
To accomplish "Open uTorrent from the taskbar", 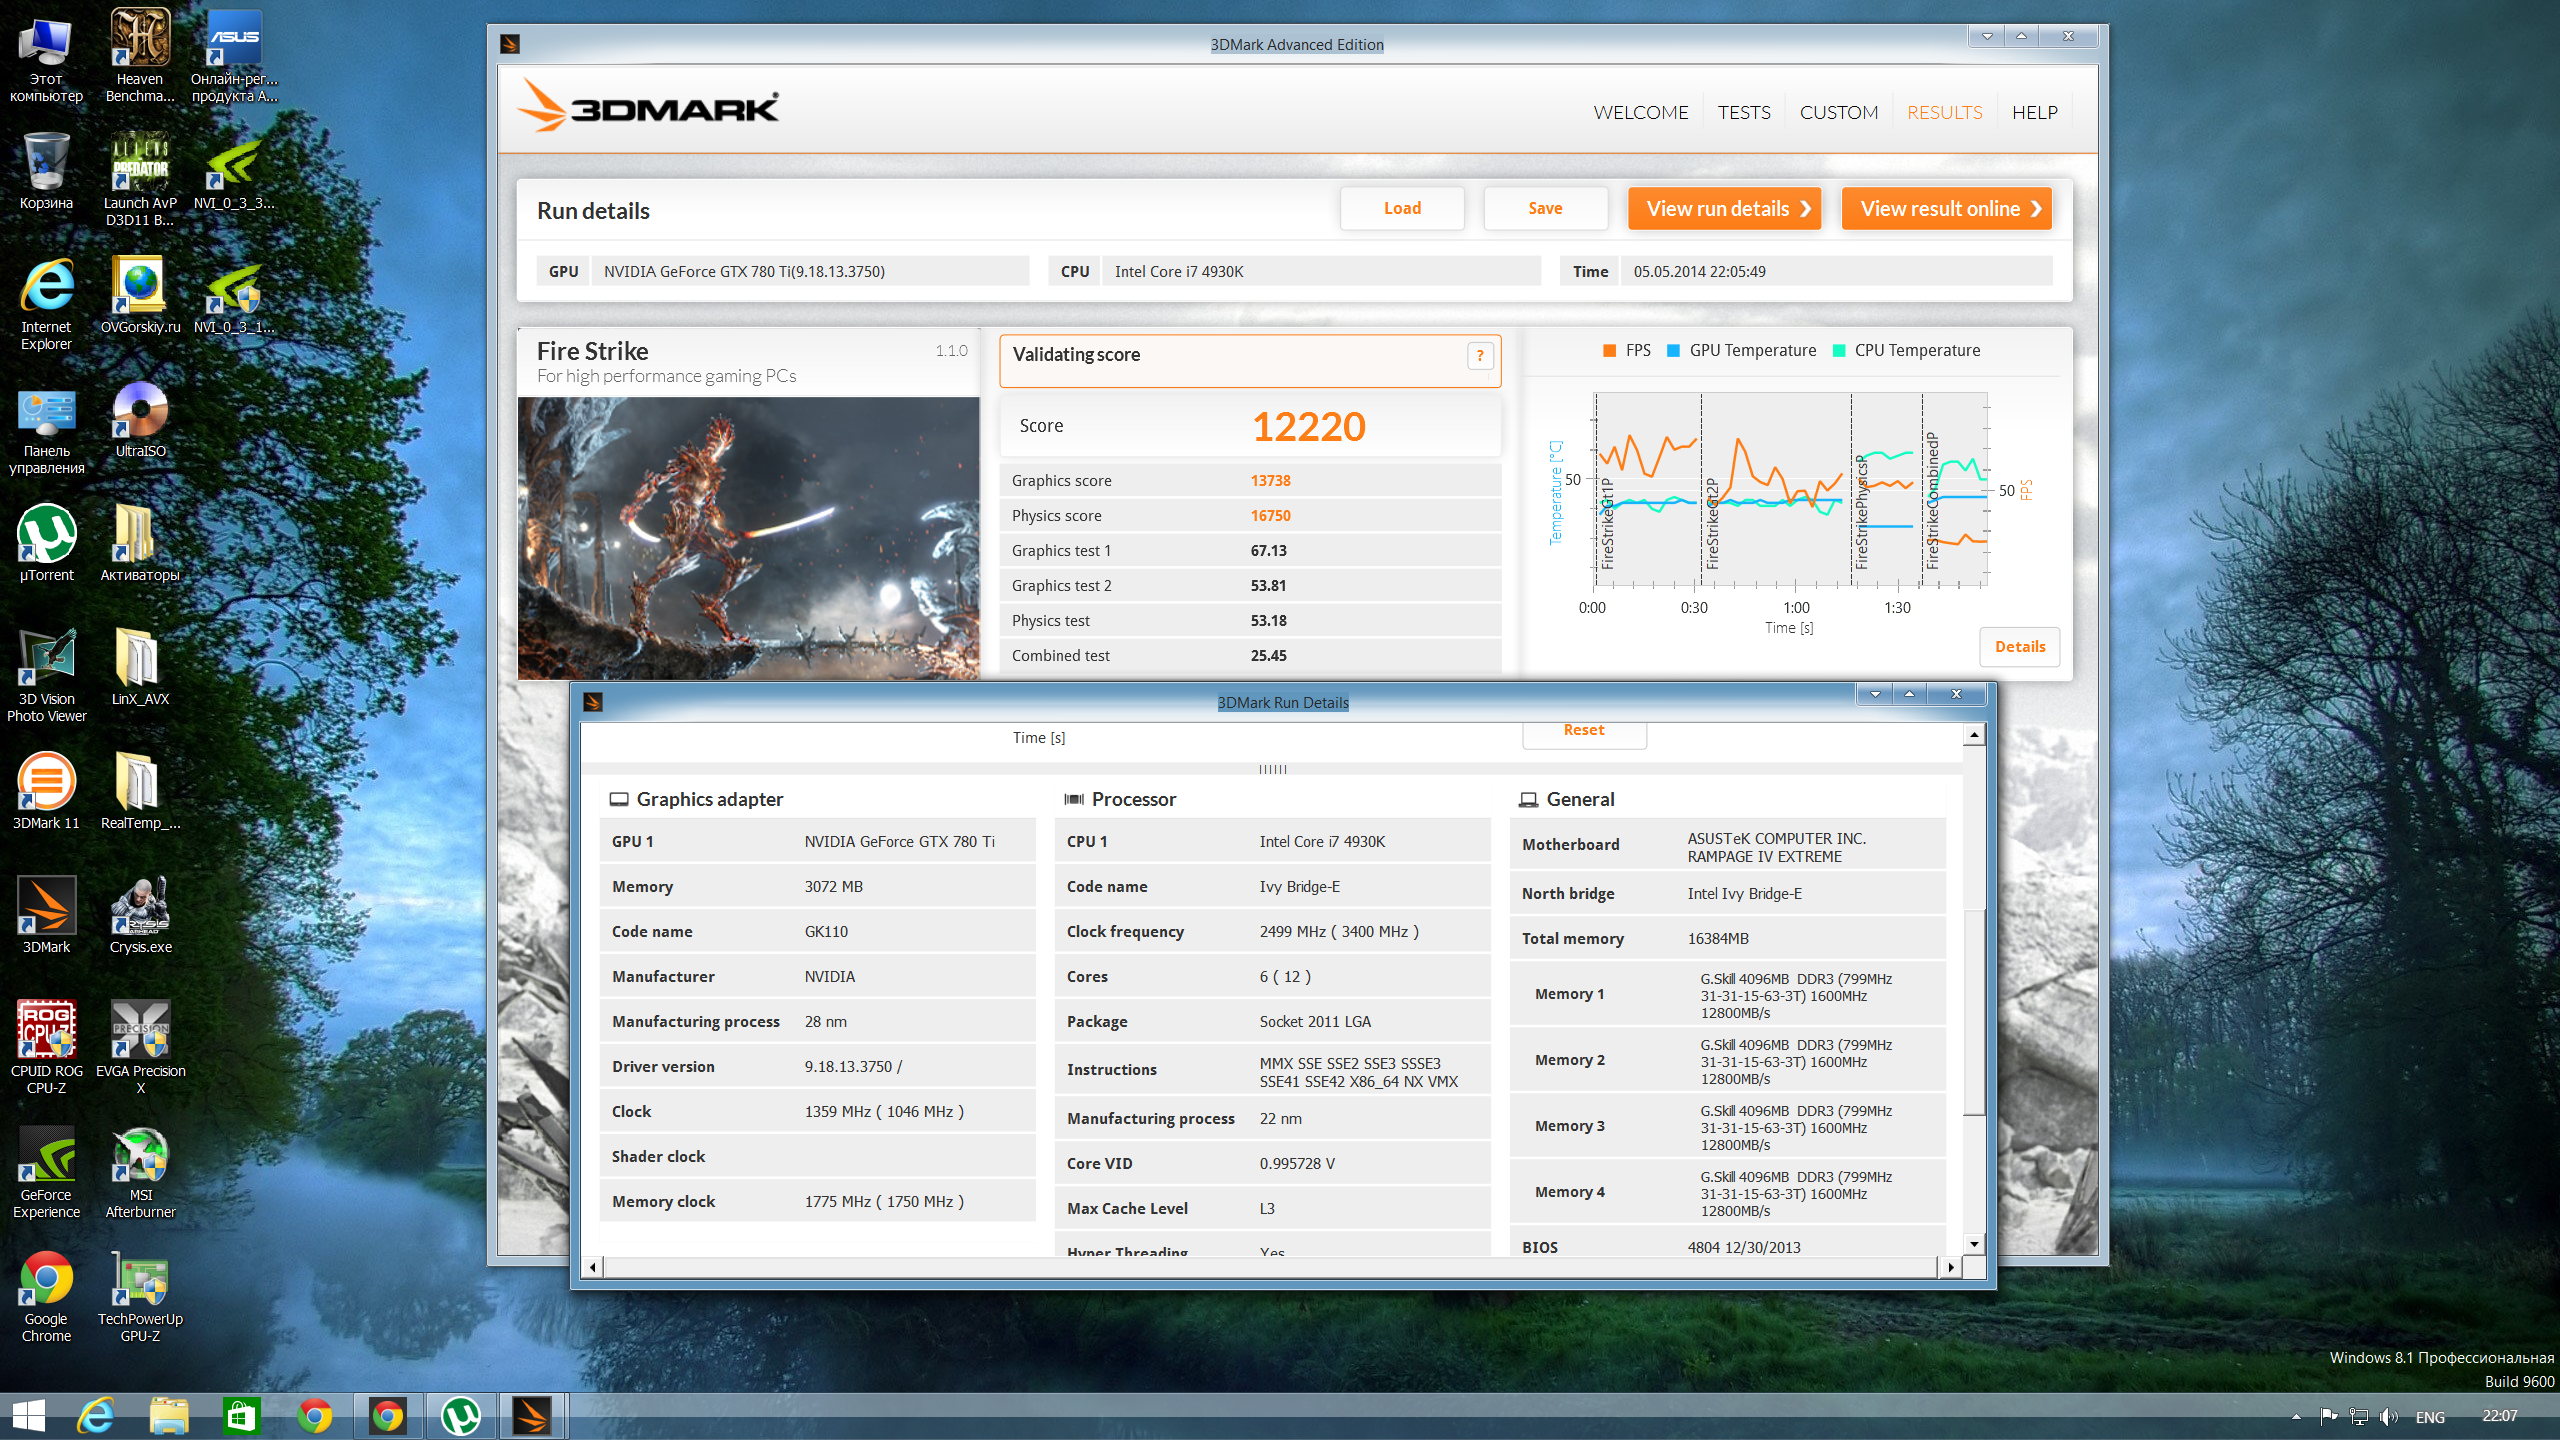I will 461,1416.
